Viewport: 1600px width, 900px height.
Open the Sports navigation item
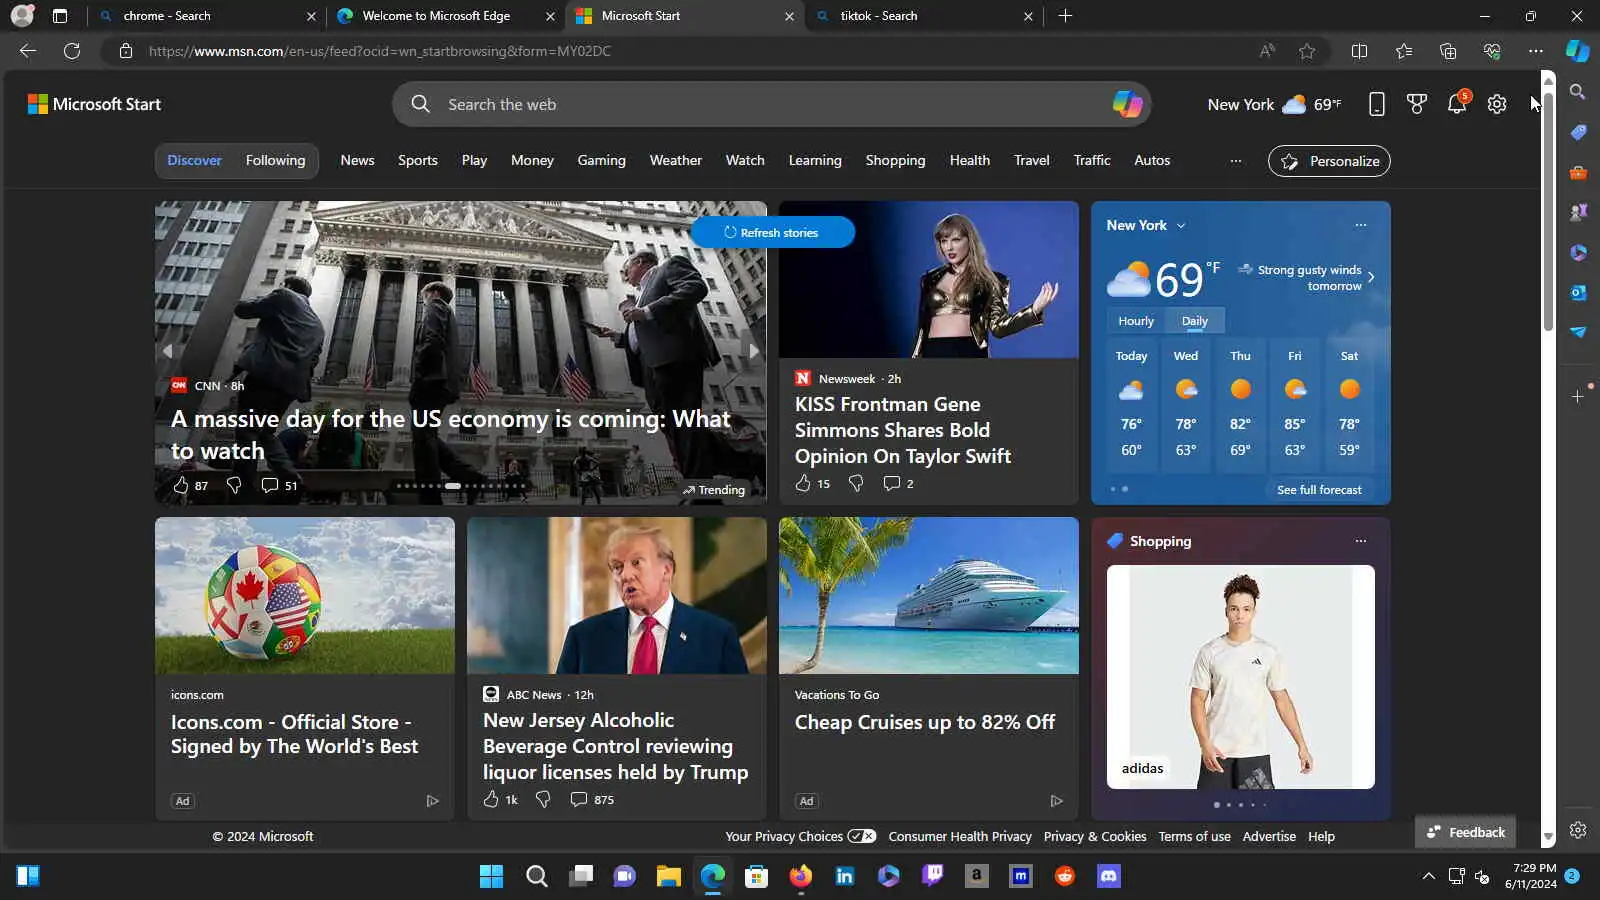coord(418,160)
